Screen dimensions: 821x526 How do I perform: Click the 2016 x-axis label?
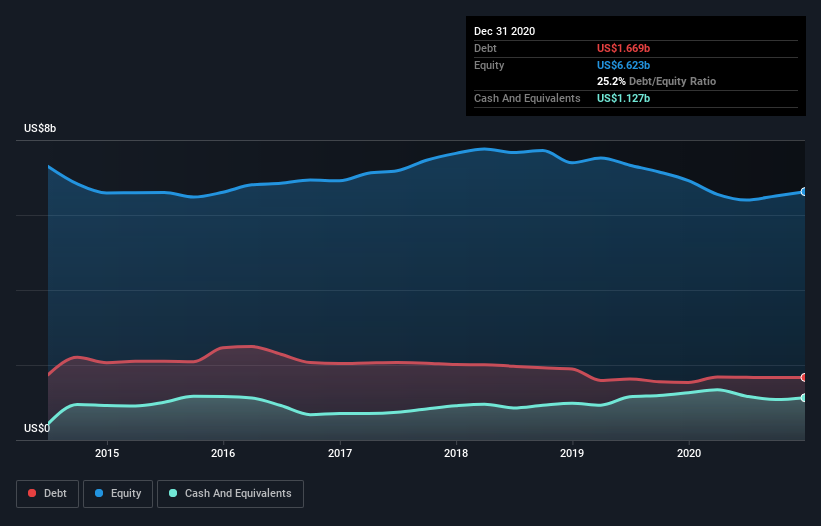223,453
